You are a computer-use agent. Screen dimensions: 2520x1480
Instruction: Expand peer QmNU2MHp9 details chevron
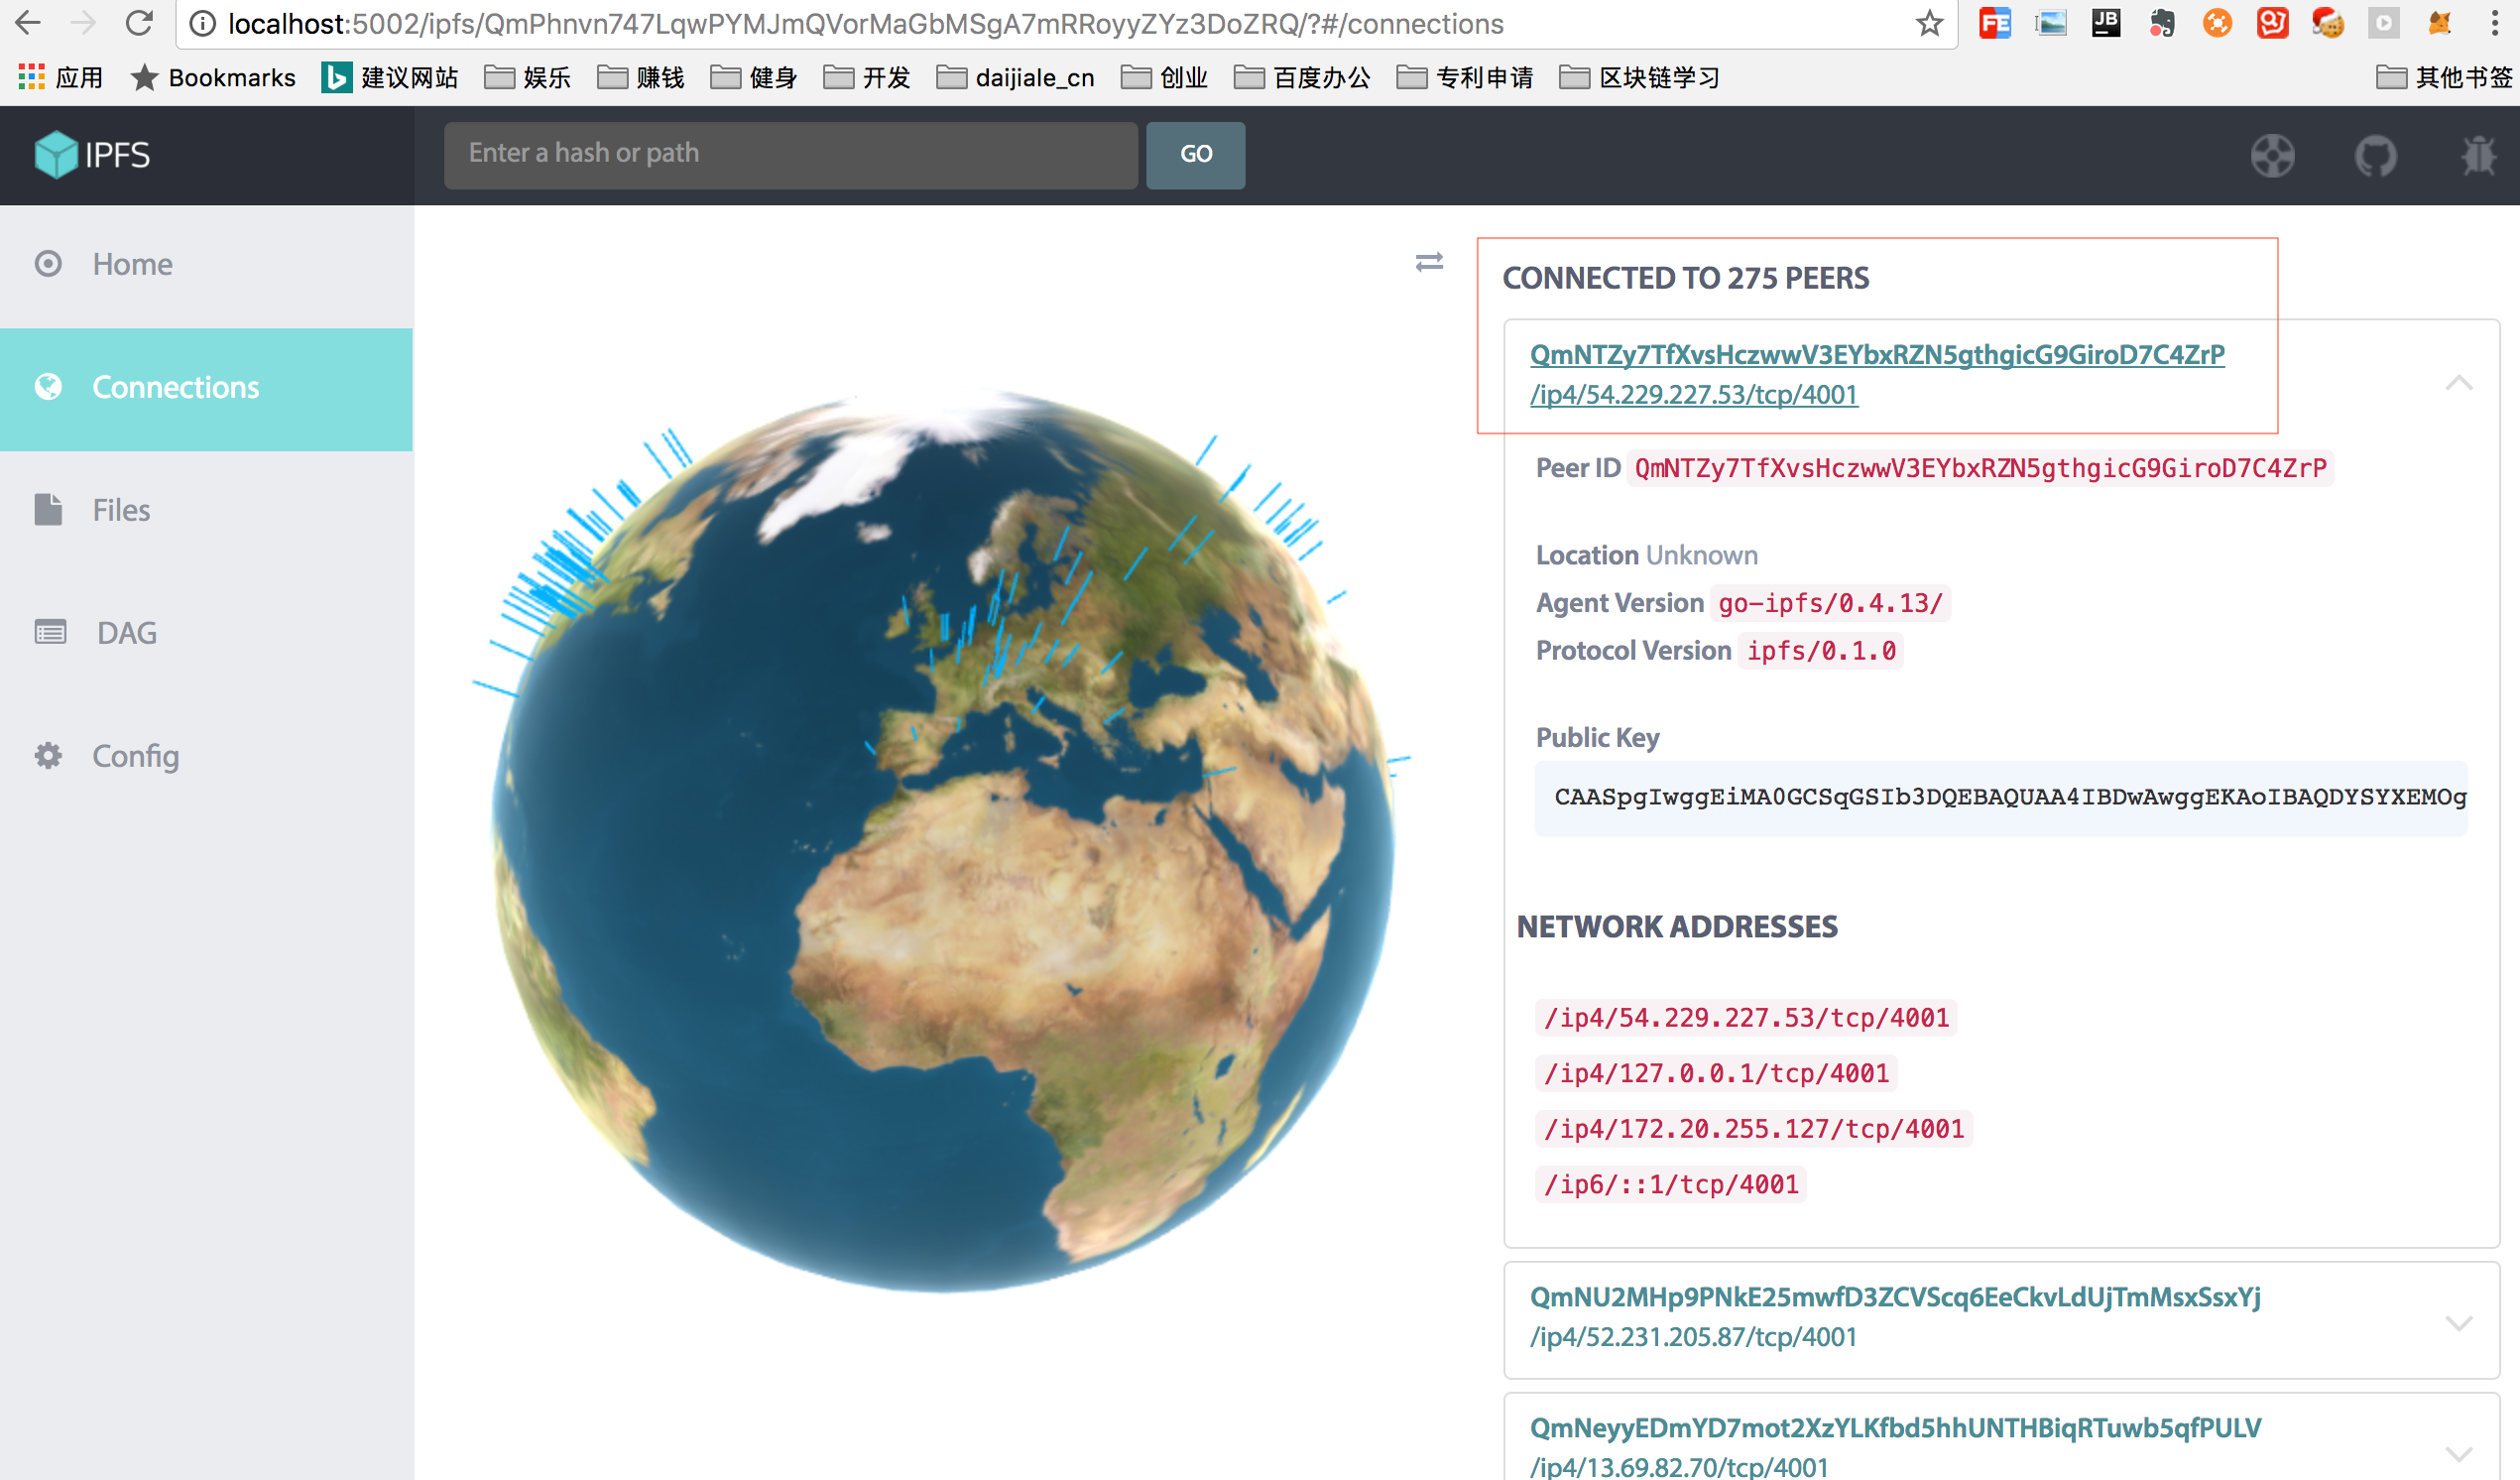tap(2458, 1322)
